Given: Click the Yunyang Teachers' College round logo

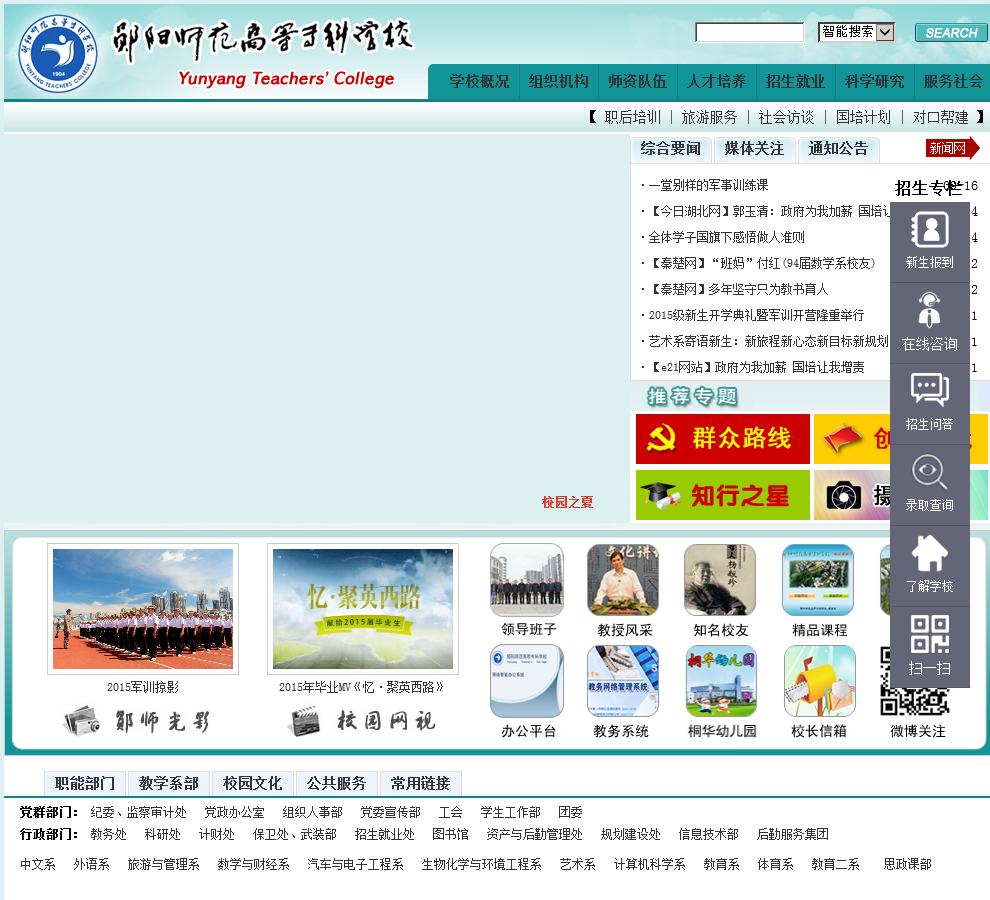Looking at the screenshot, I should click(x=58, y=53).
